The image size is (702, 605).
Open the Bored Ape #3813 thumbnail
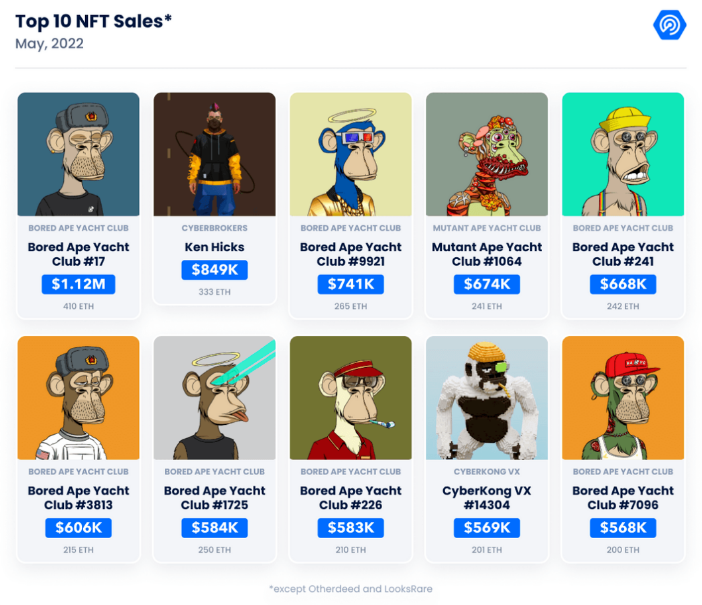tap(78, 398)
